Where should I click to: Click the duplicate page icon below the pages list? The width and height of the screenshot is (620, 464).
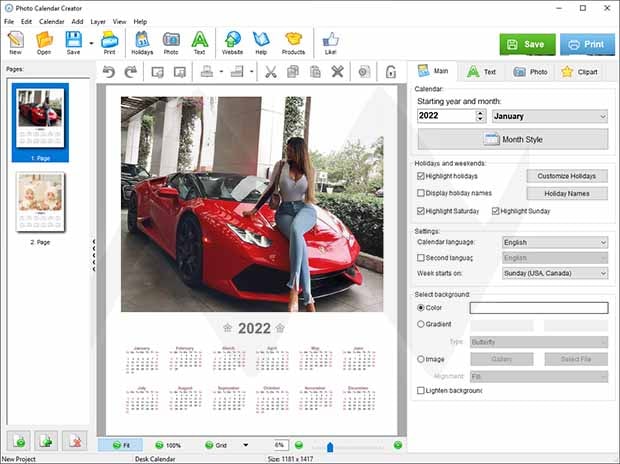point(46,441)
